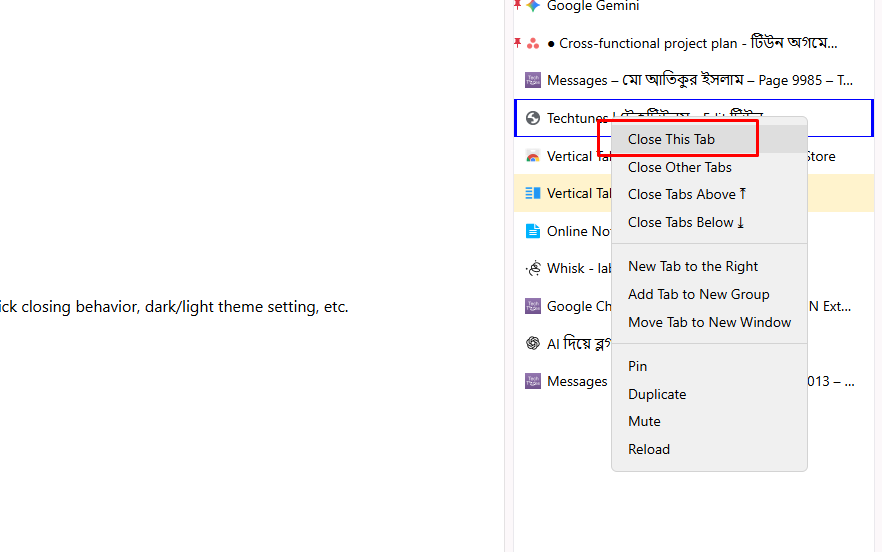
Task: Click the Whisk favicon
Action: tap(533, 268)
